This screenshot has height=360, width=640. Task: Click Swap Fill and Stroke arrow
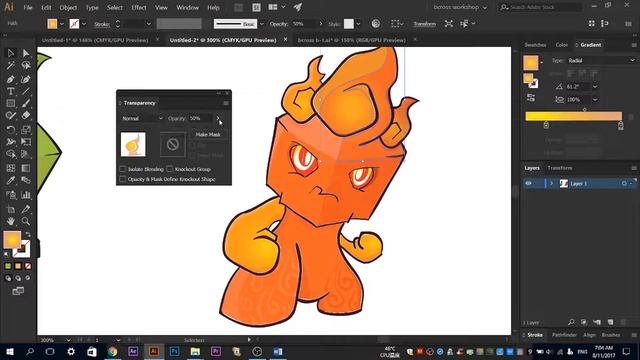28,234
